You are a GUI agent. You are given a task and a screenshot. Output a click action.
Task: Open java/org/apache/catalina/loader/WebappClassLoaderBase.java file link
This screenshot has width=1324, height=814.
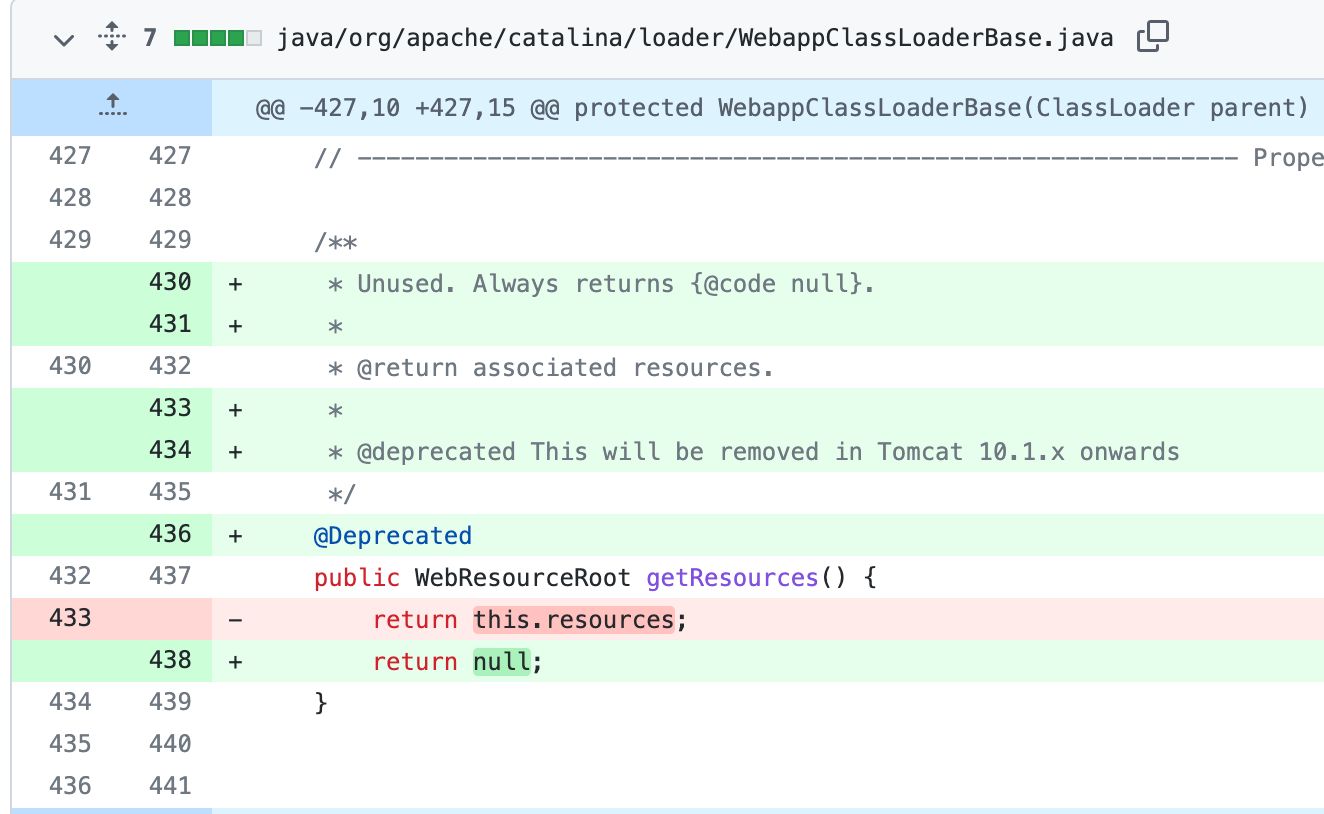pos(695,39)
